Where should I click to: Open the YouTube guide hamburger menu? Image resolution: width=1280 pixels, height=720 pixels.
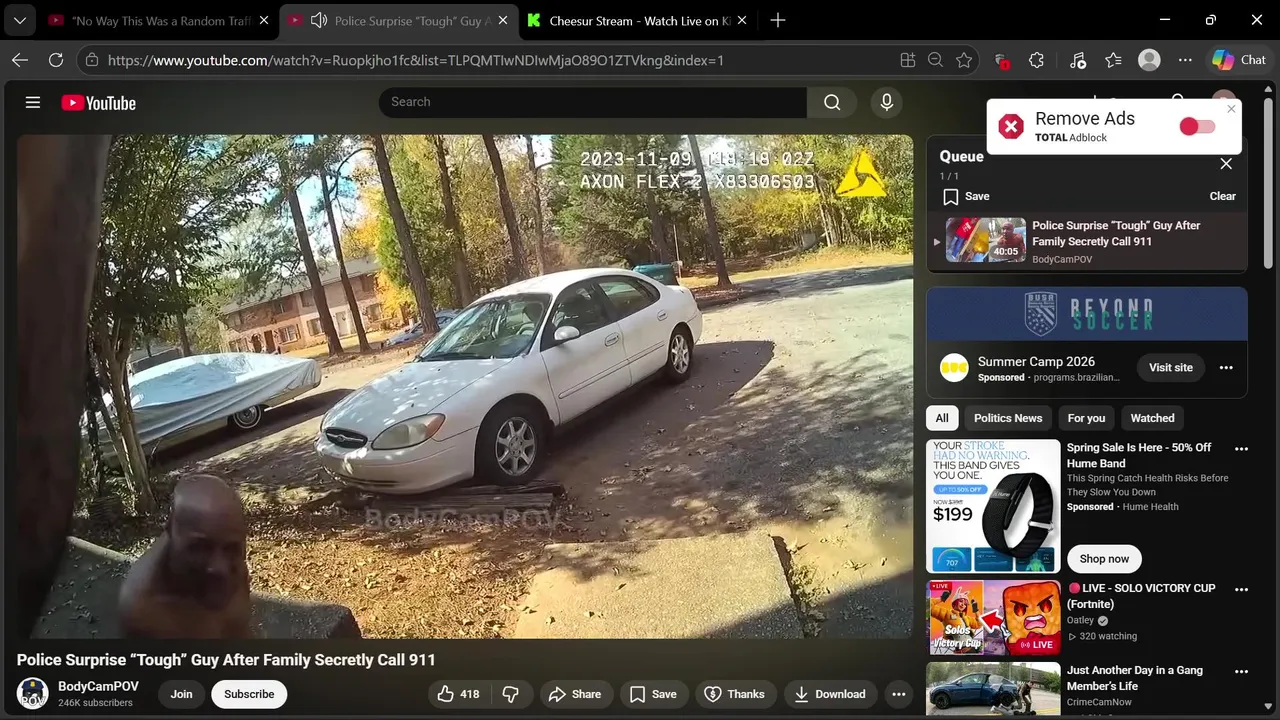pyautogui.click(x=33, y=102)
